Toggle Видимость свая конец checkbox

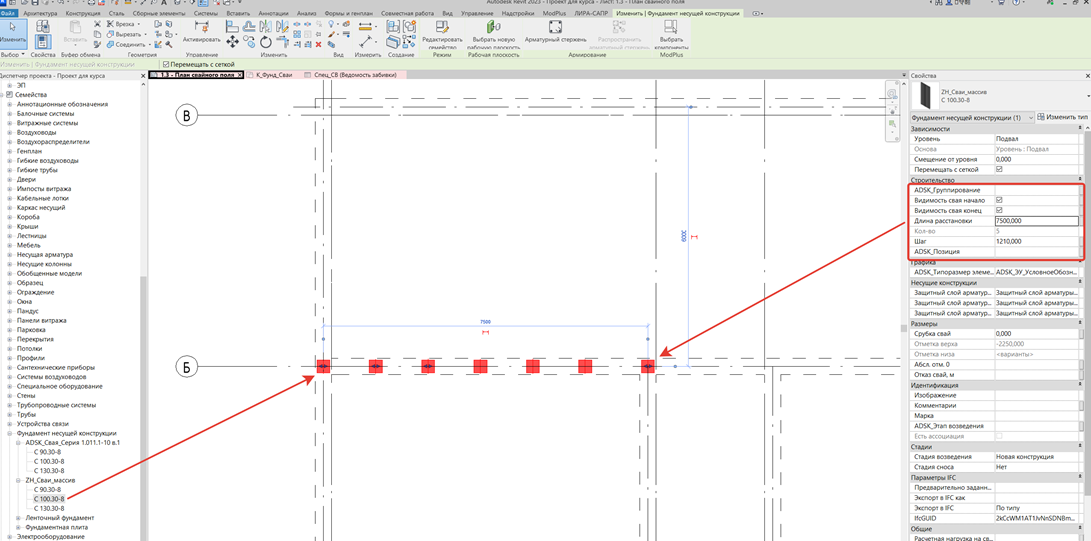tap(999, 210)
